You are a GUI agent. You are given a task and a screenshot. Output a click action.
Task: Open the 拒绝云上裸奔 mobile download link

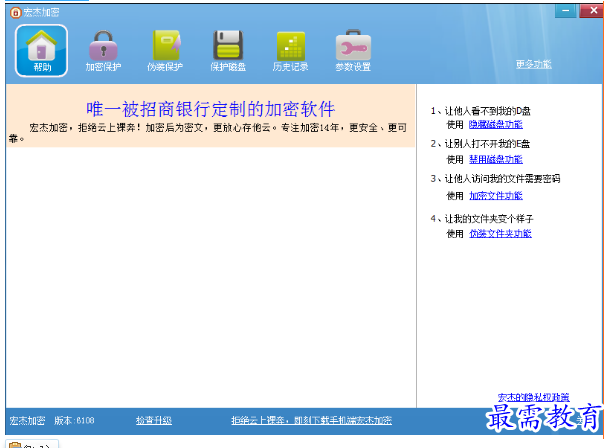pyautogui.click(x=311, y=420)
